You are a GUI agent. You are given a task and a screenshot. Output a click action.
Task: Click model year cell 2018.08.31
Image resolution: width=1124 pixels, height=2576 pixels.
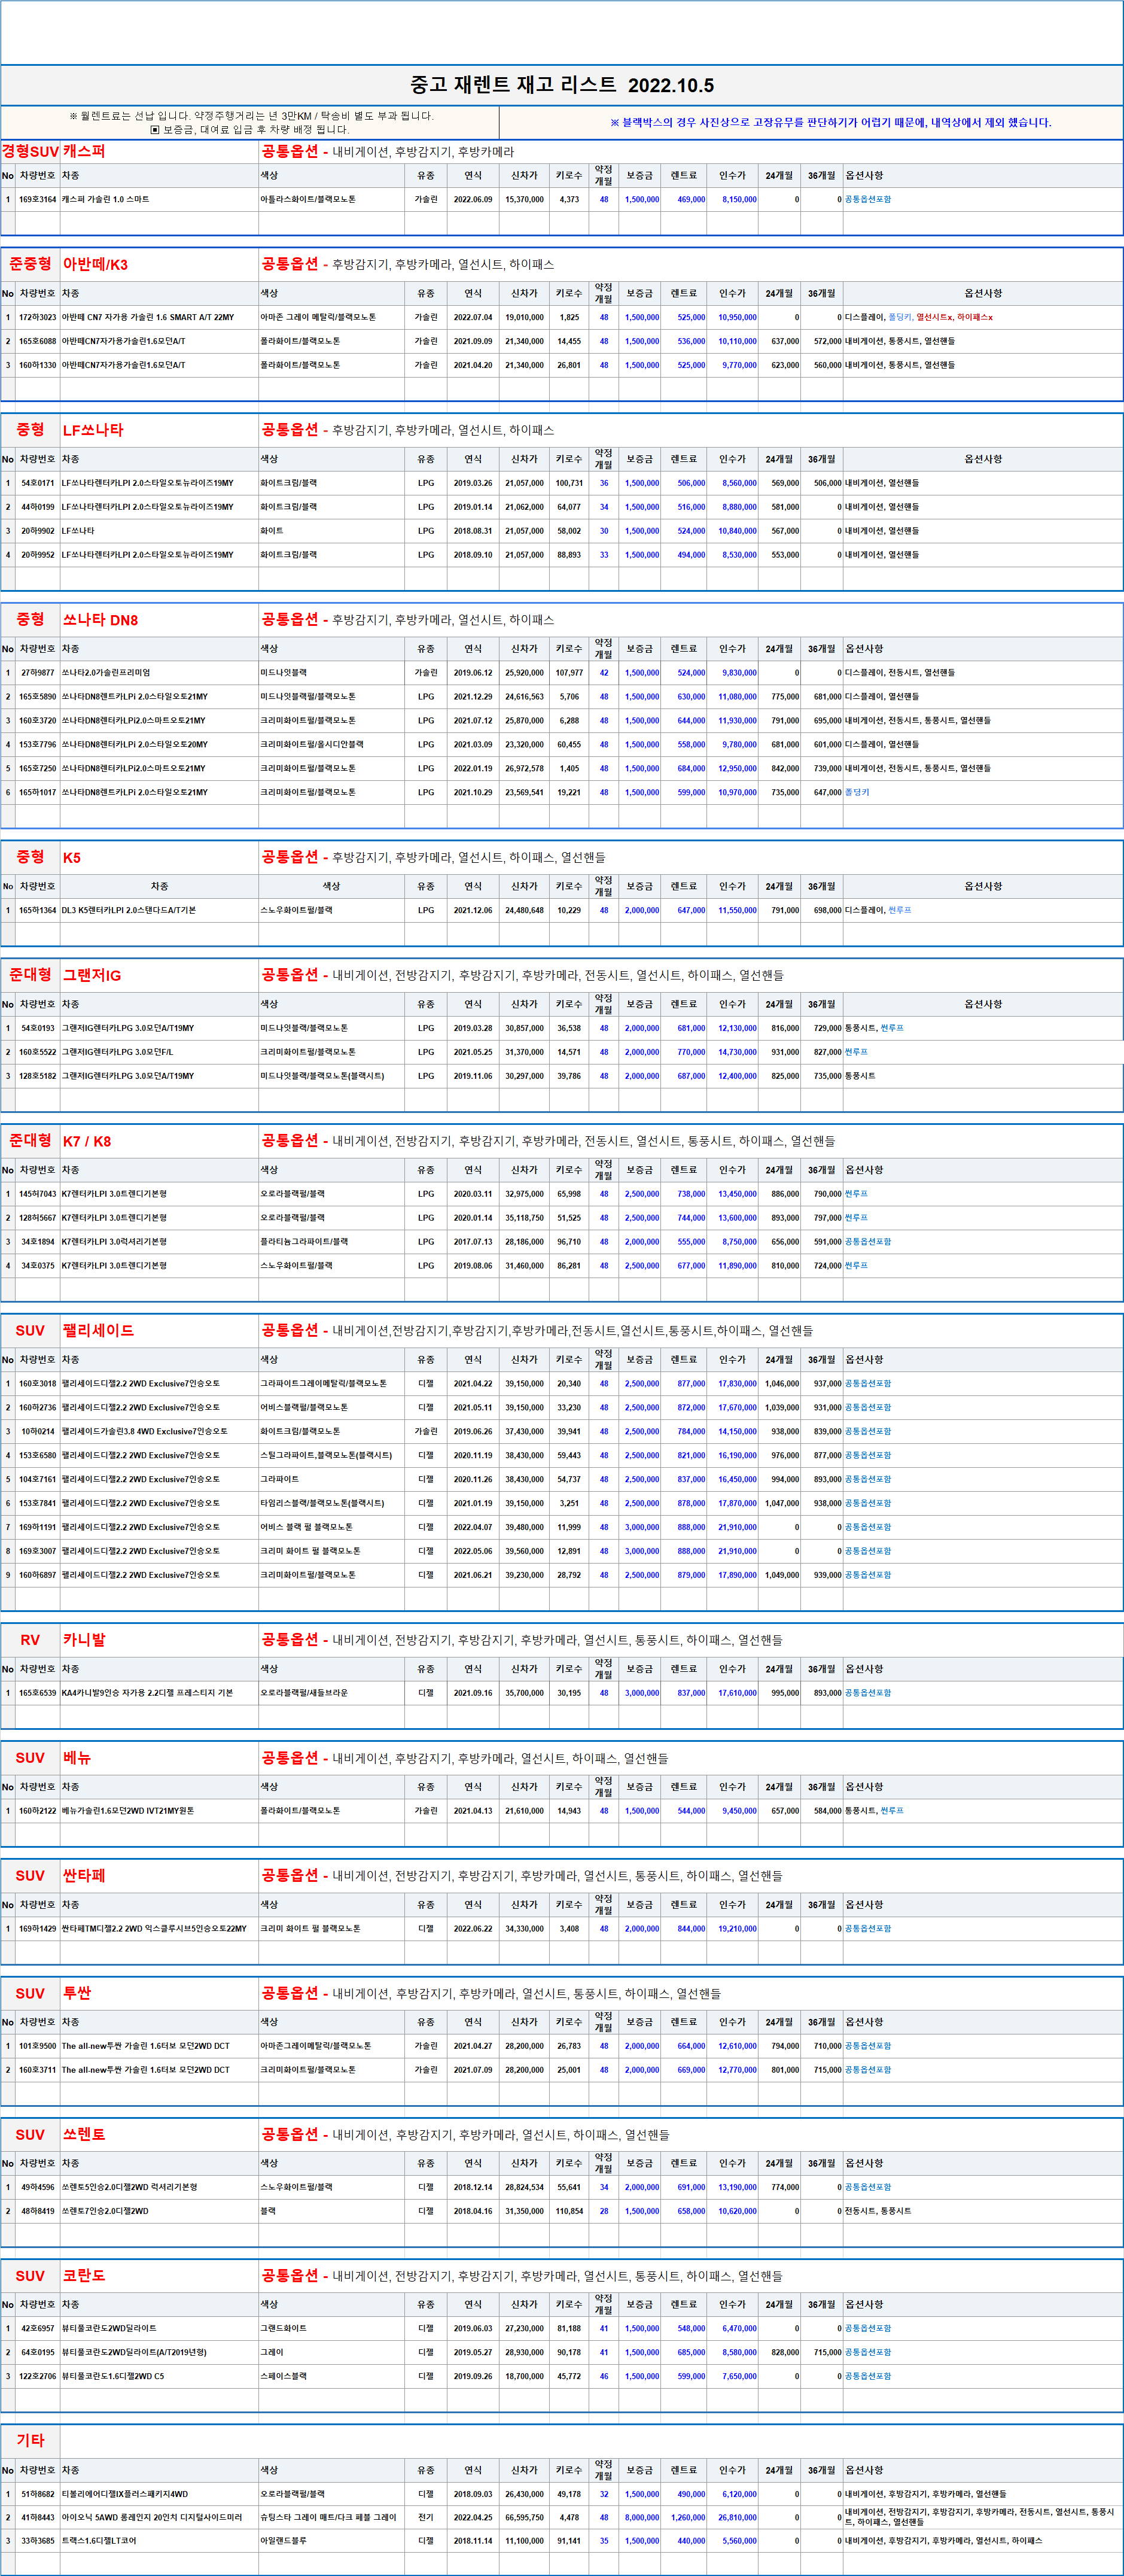pos(473,531)
